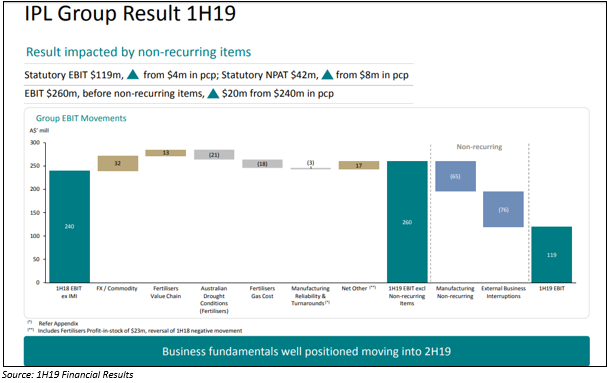
Task: Click the Fertilisers Value Chain bar showing 13
Action: coord(166,153)
